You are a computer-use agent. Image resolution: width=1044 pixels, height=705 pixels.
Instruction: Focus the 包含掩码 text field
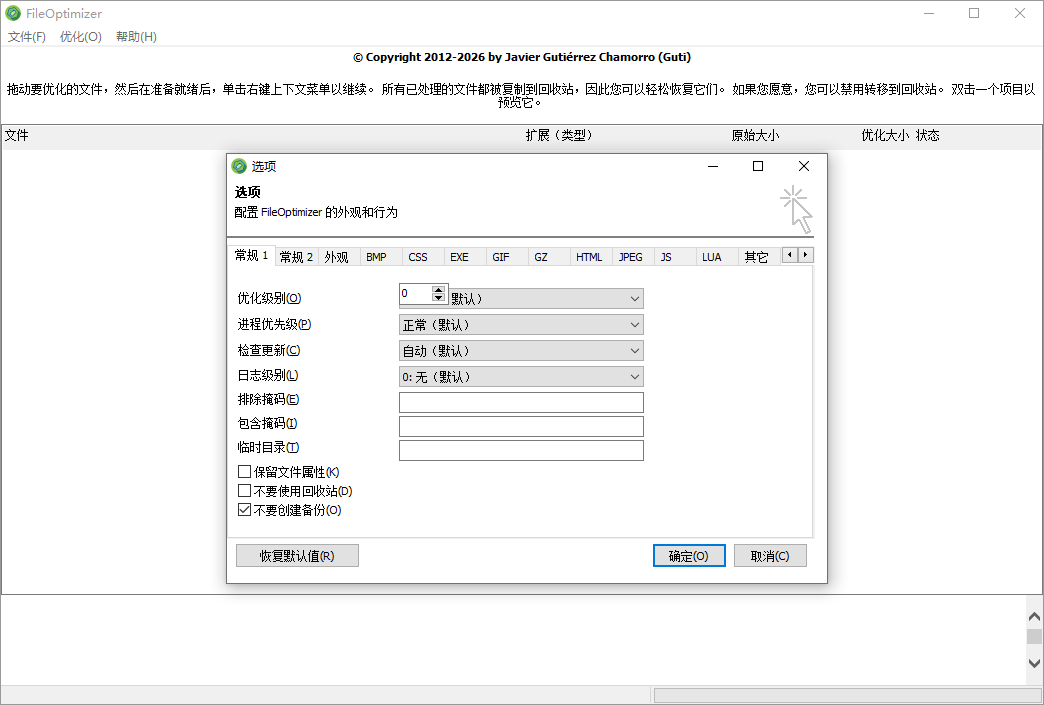[521, 426]
